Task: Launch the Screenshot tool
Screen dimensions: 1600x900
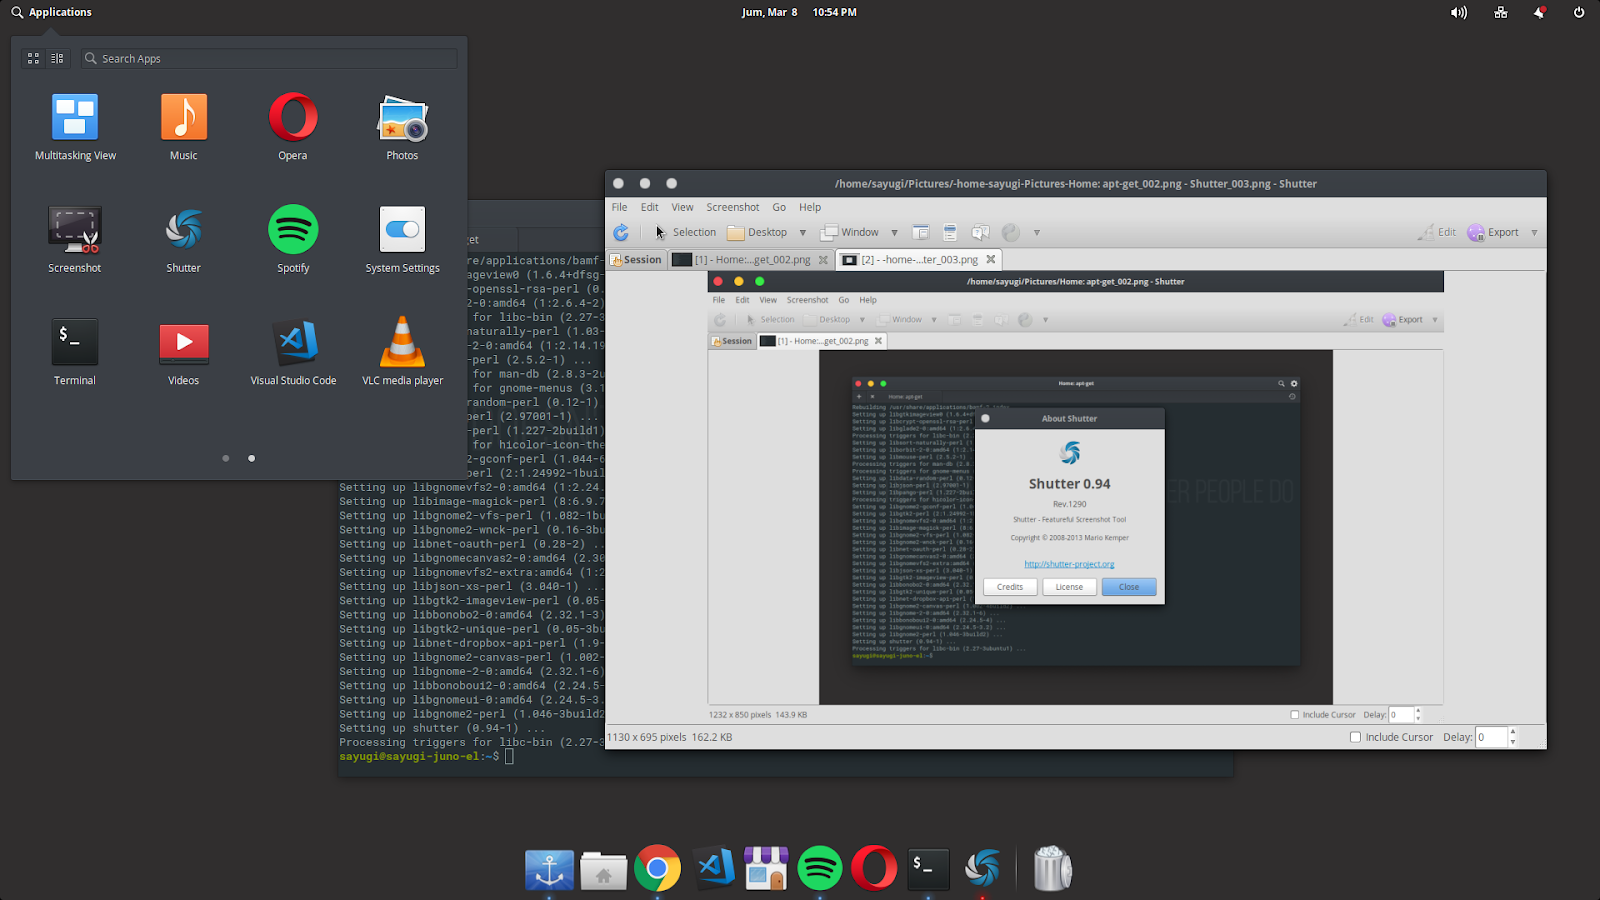Action: point(75,240)
